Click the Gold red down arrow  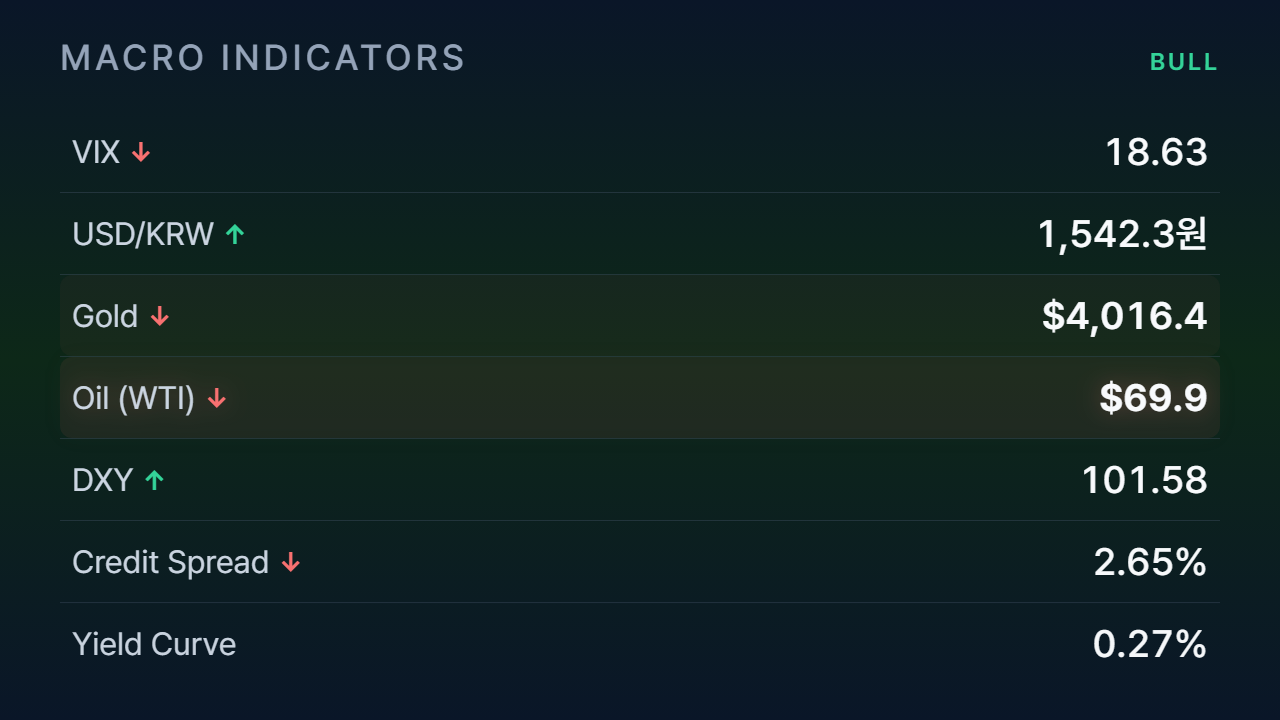click(x=160, y=316)
